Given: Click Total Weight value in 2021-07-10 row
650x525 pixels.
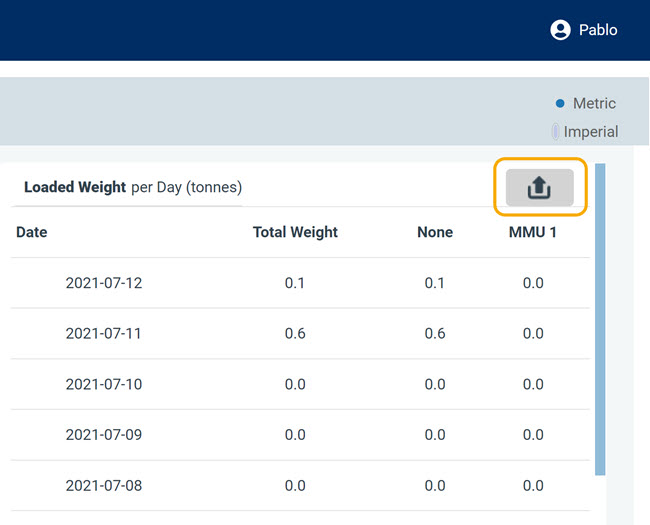Looking at the screenshot, I should pos(295,384).
